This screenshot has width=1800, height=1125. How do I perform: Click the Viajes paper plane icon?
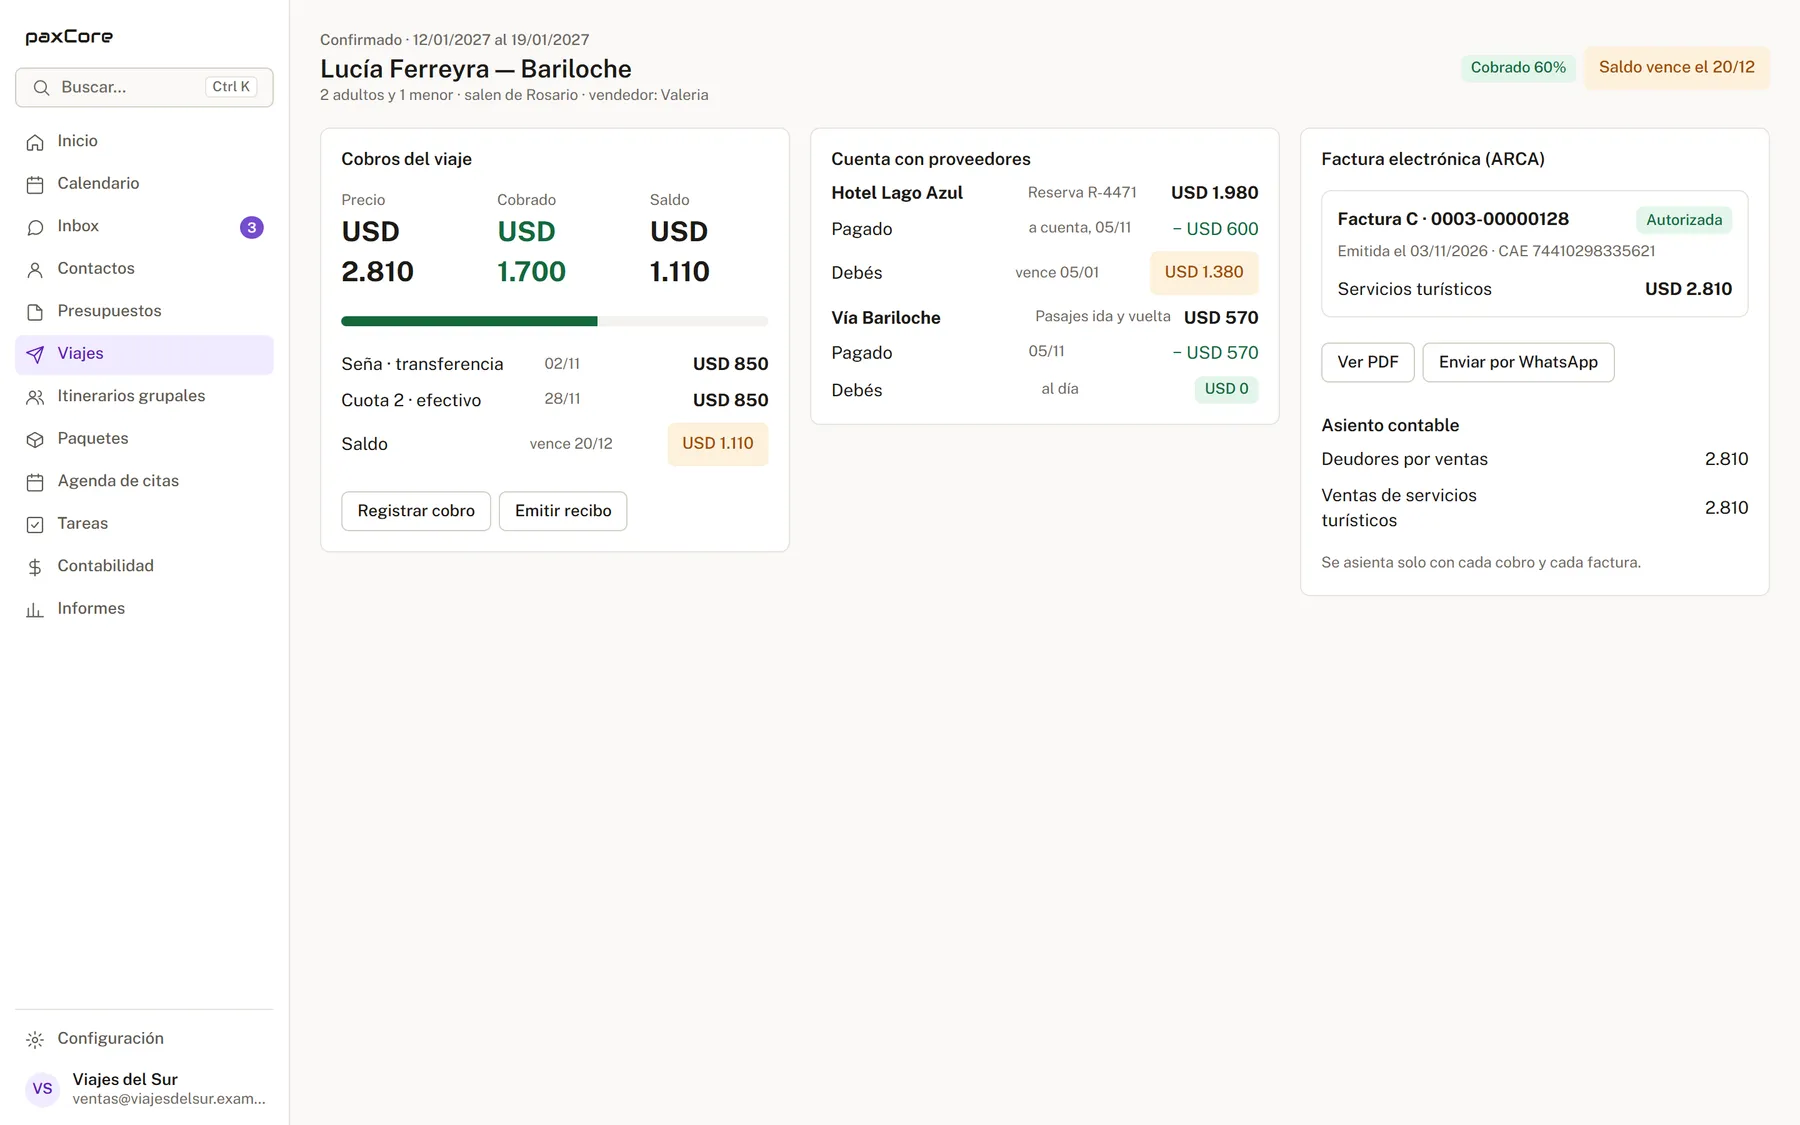(x=35, y=354)
